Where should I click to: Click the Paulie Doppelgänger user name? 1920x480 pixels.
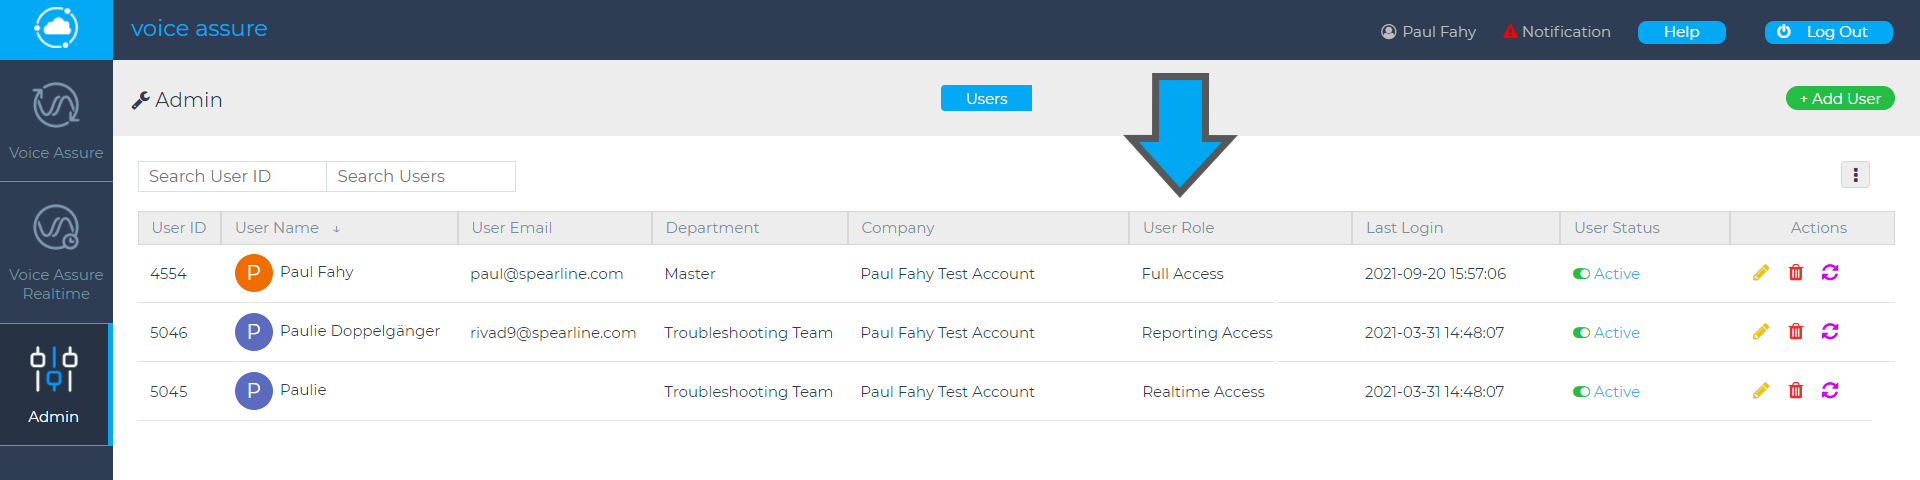coord(360,331)
